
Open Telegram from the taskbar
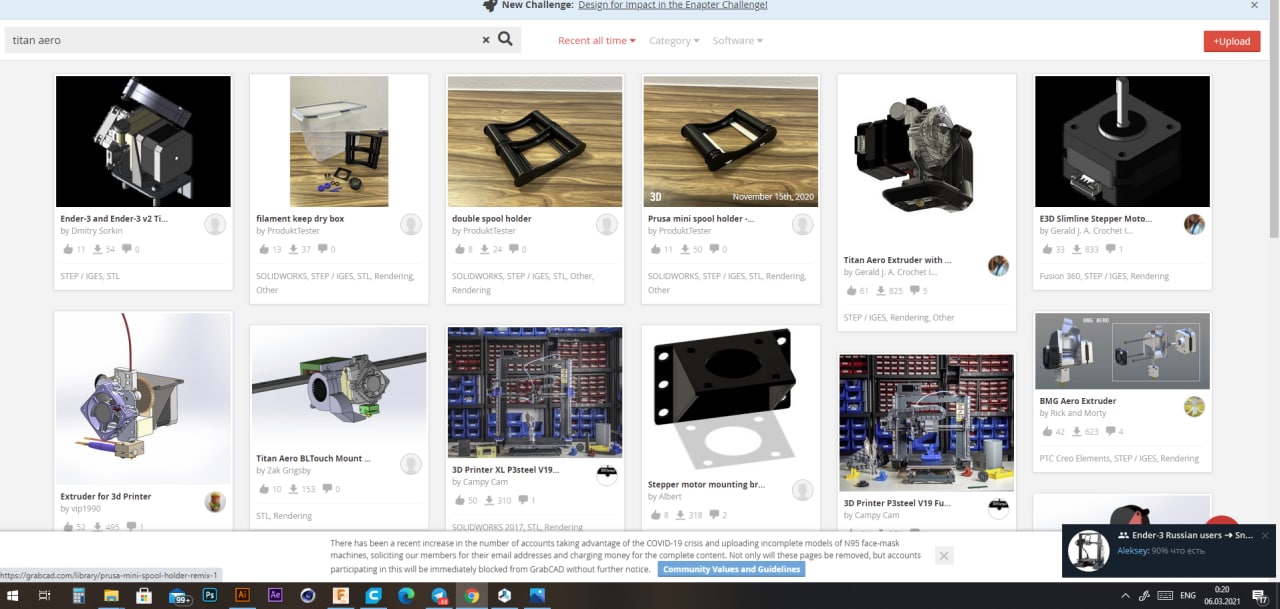(439, 595)
